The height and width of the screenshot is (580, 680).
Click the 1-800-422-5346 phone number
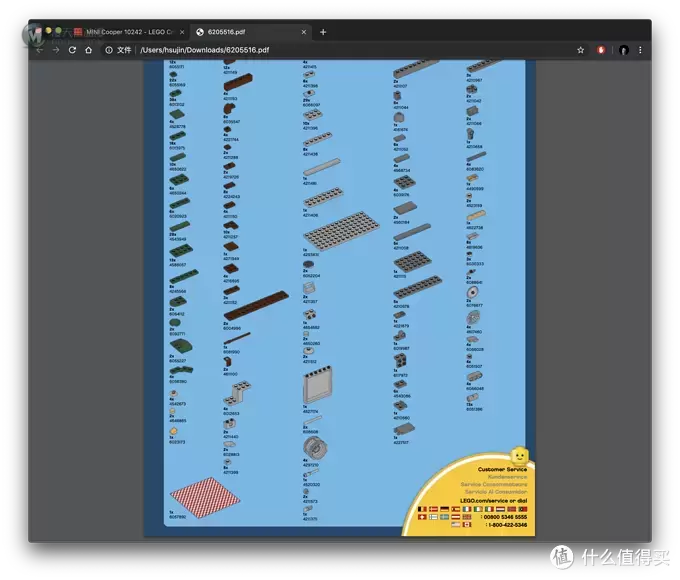pyautogui.click(x=508, y=525)
